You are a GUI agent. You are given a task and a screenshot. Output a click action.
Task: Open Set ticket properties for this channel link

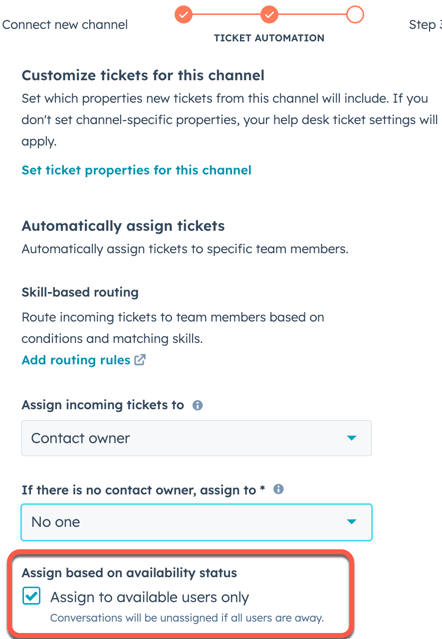click(136, 170)
